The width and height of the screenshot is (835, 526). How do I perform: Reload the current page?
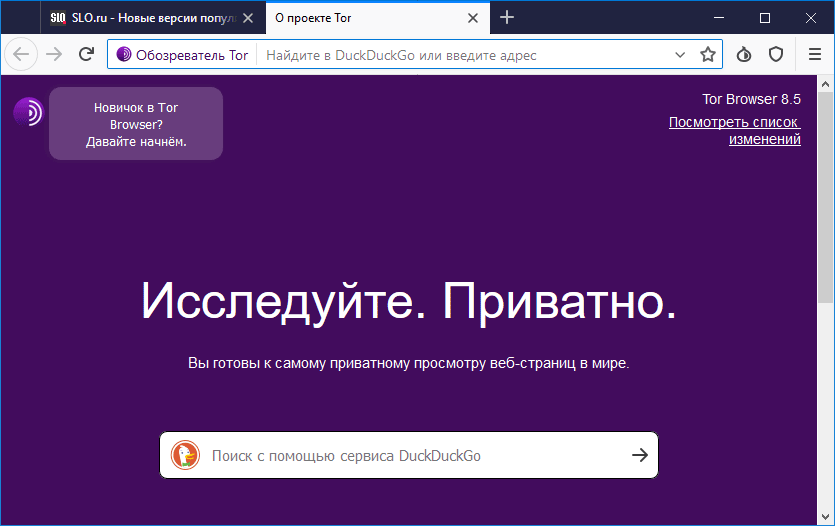(86, 54)
